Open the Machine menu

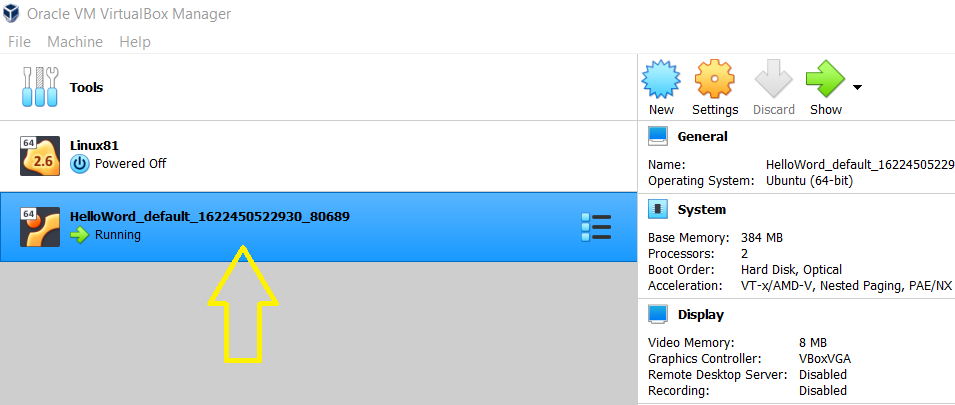coord(75,42)
